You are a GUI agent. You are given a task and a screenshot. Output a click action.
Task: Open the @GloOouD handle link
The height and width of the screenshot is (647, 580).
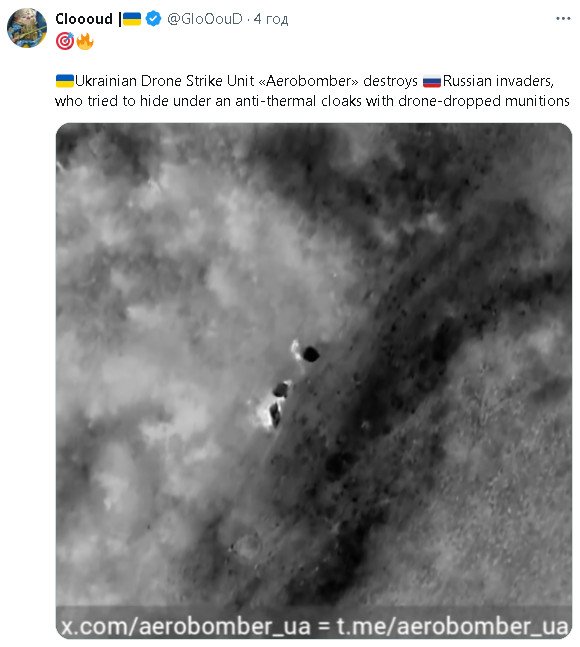tap(204, 19)
